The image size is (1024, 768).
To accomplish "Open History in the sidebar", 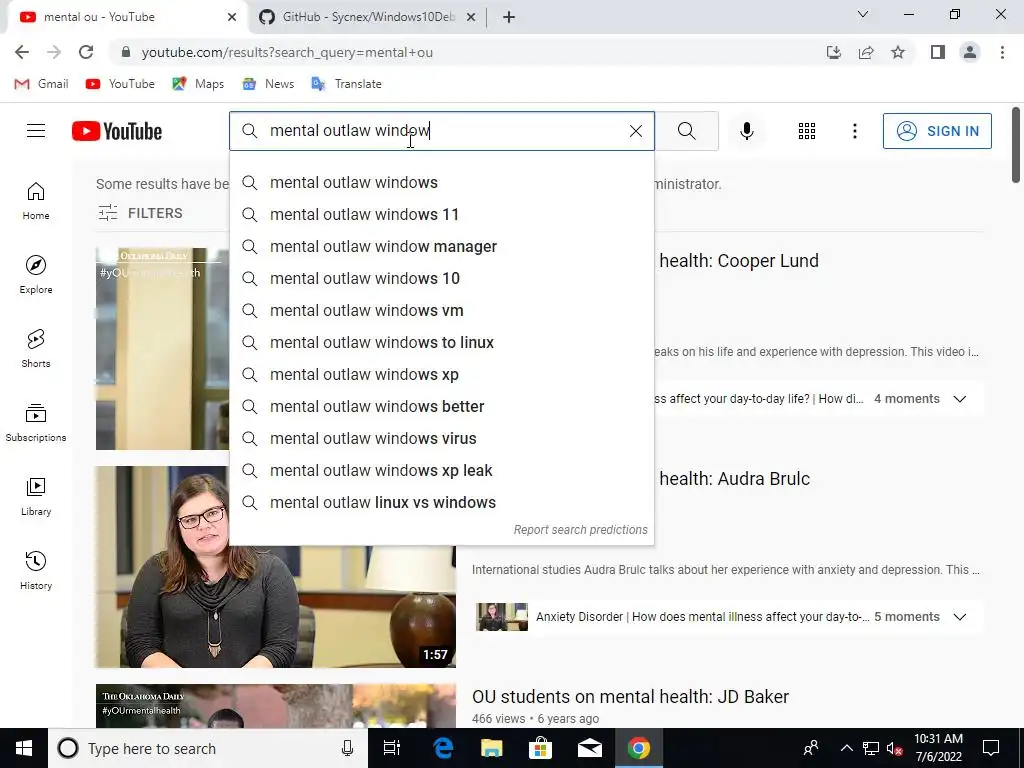I will point(36,570).
